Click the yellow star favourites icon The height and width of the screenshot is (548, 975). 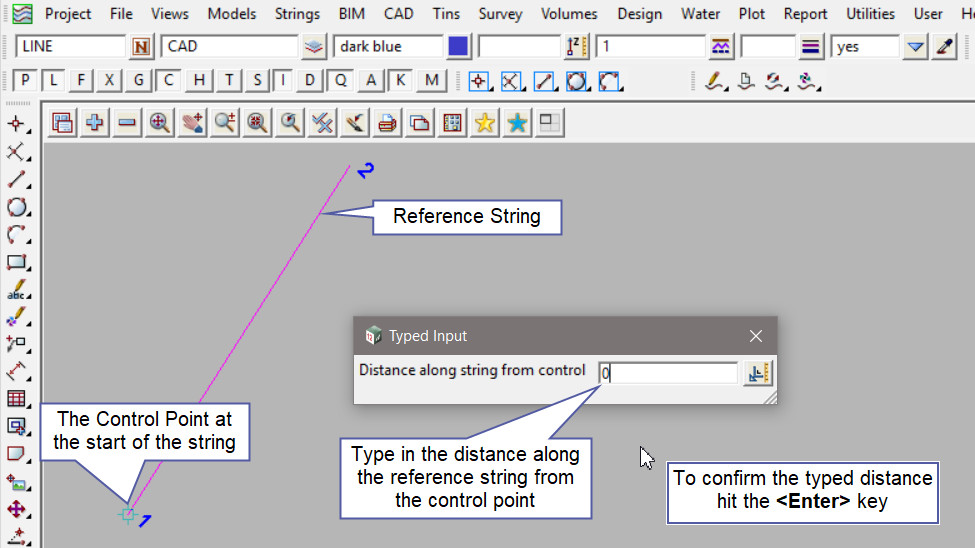[484, 123]
